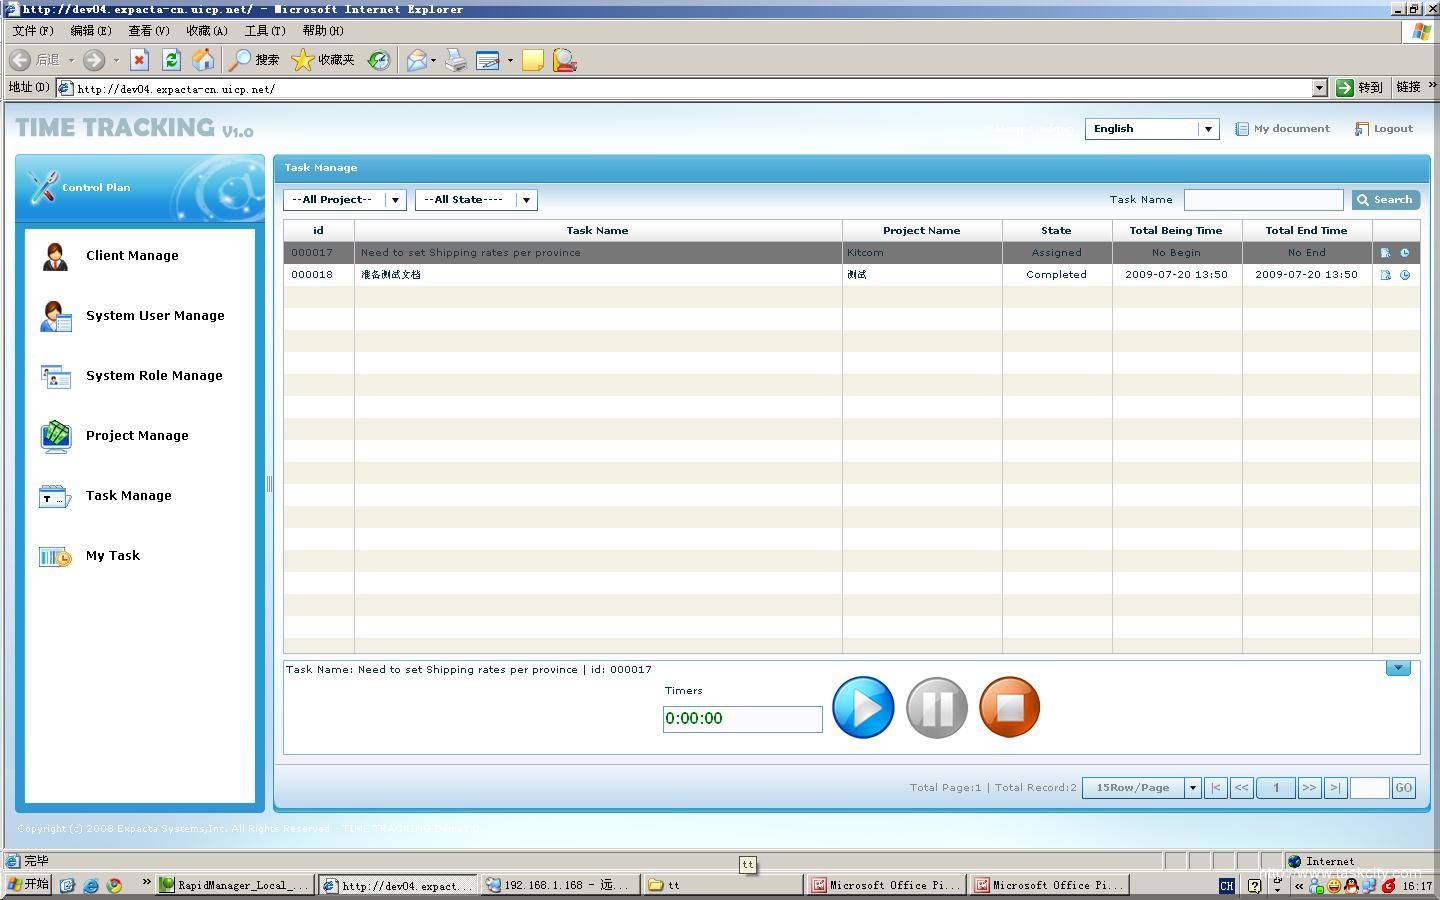
Task: Open System User Manage in the sidebar
Action: click(x=154, y=316)
